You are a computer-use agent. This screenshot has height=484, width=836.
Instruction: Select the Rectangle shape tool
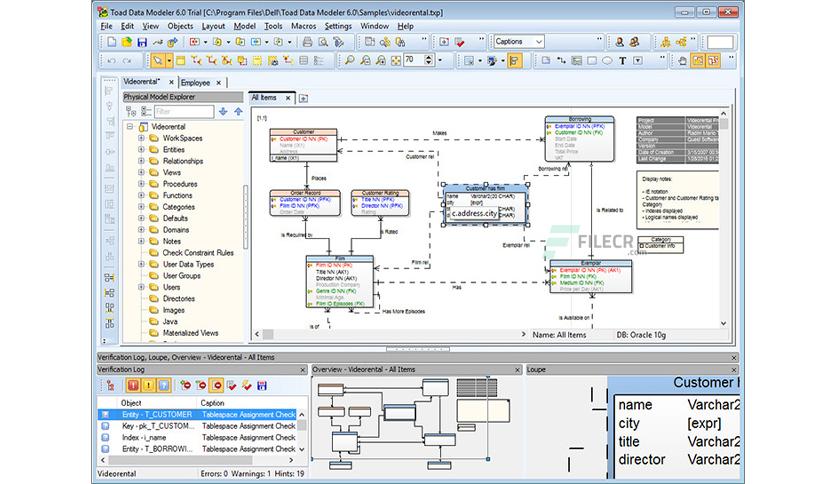pos(592,61)
